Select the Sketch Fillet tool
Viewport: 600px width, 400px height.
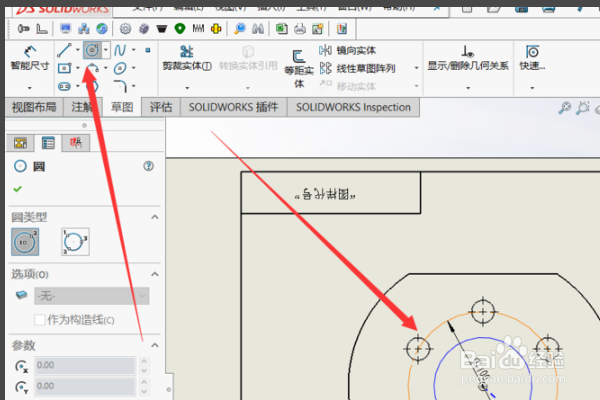point(120,87)
